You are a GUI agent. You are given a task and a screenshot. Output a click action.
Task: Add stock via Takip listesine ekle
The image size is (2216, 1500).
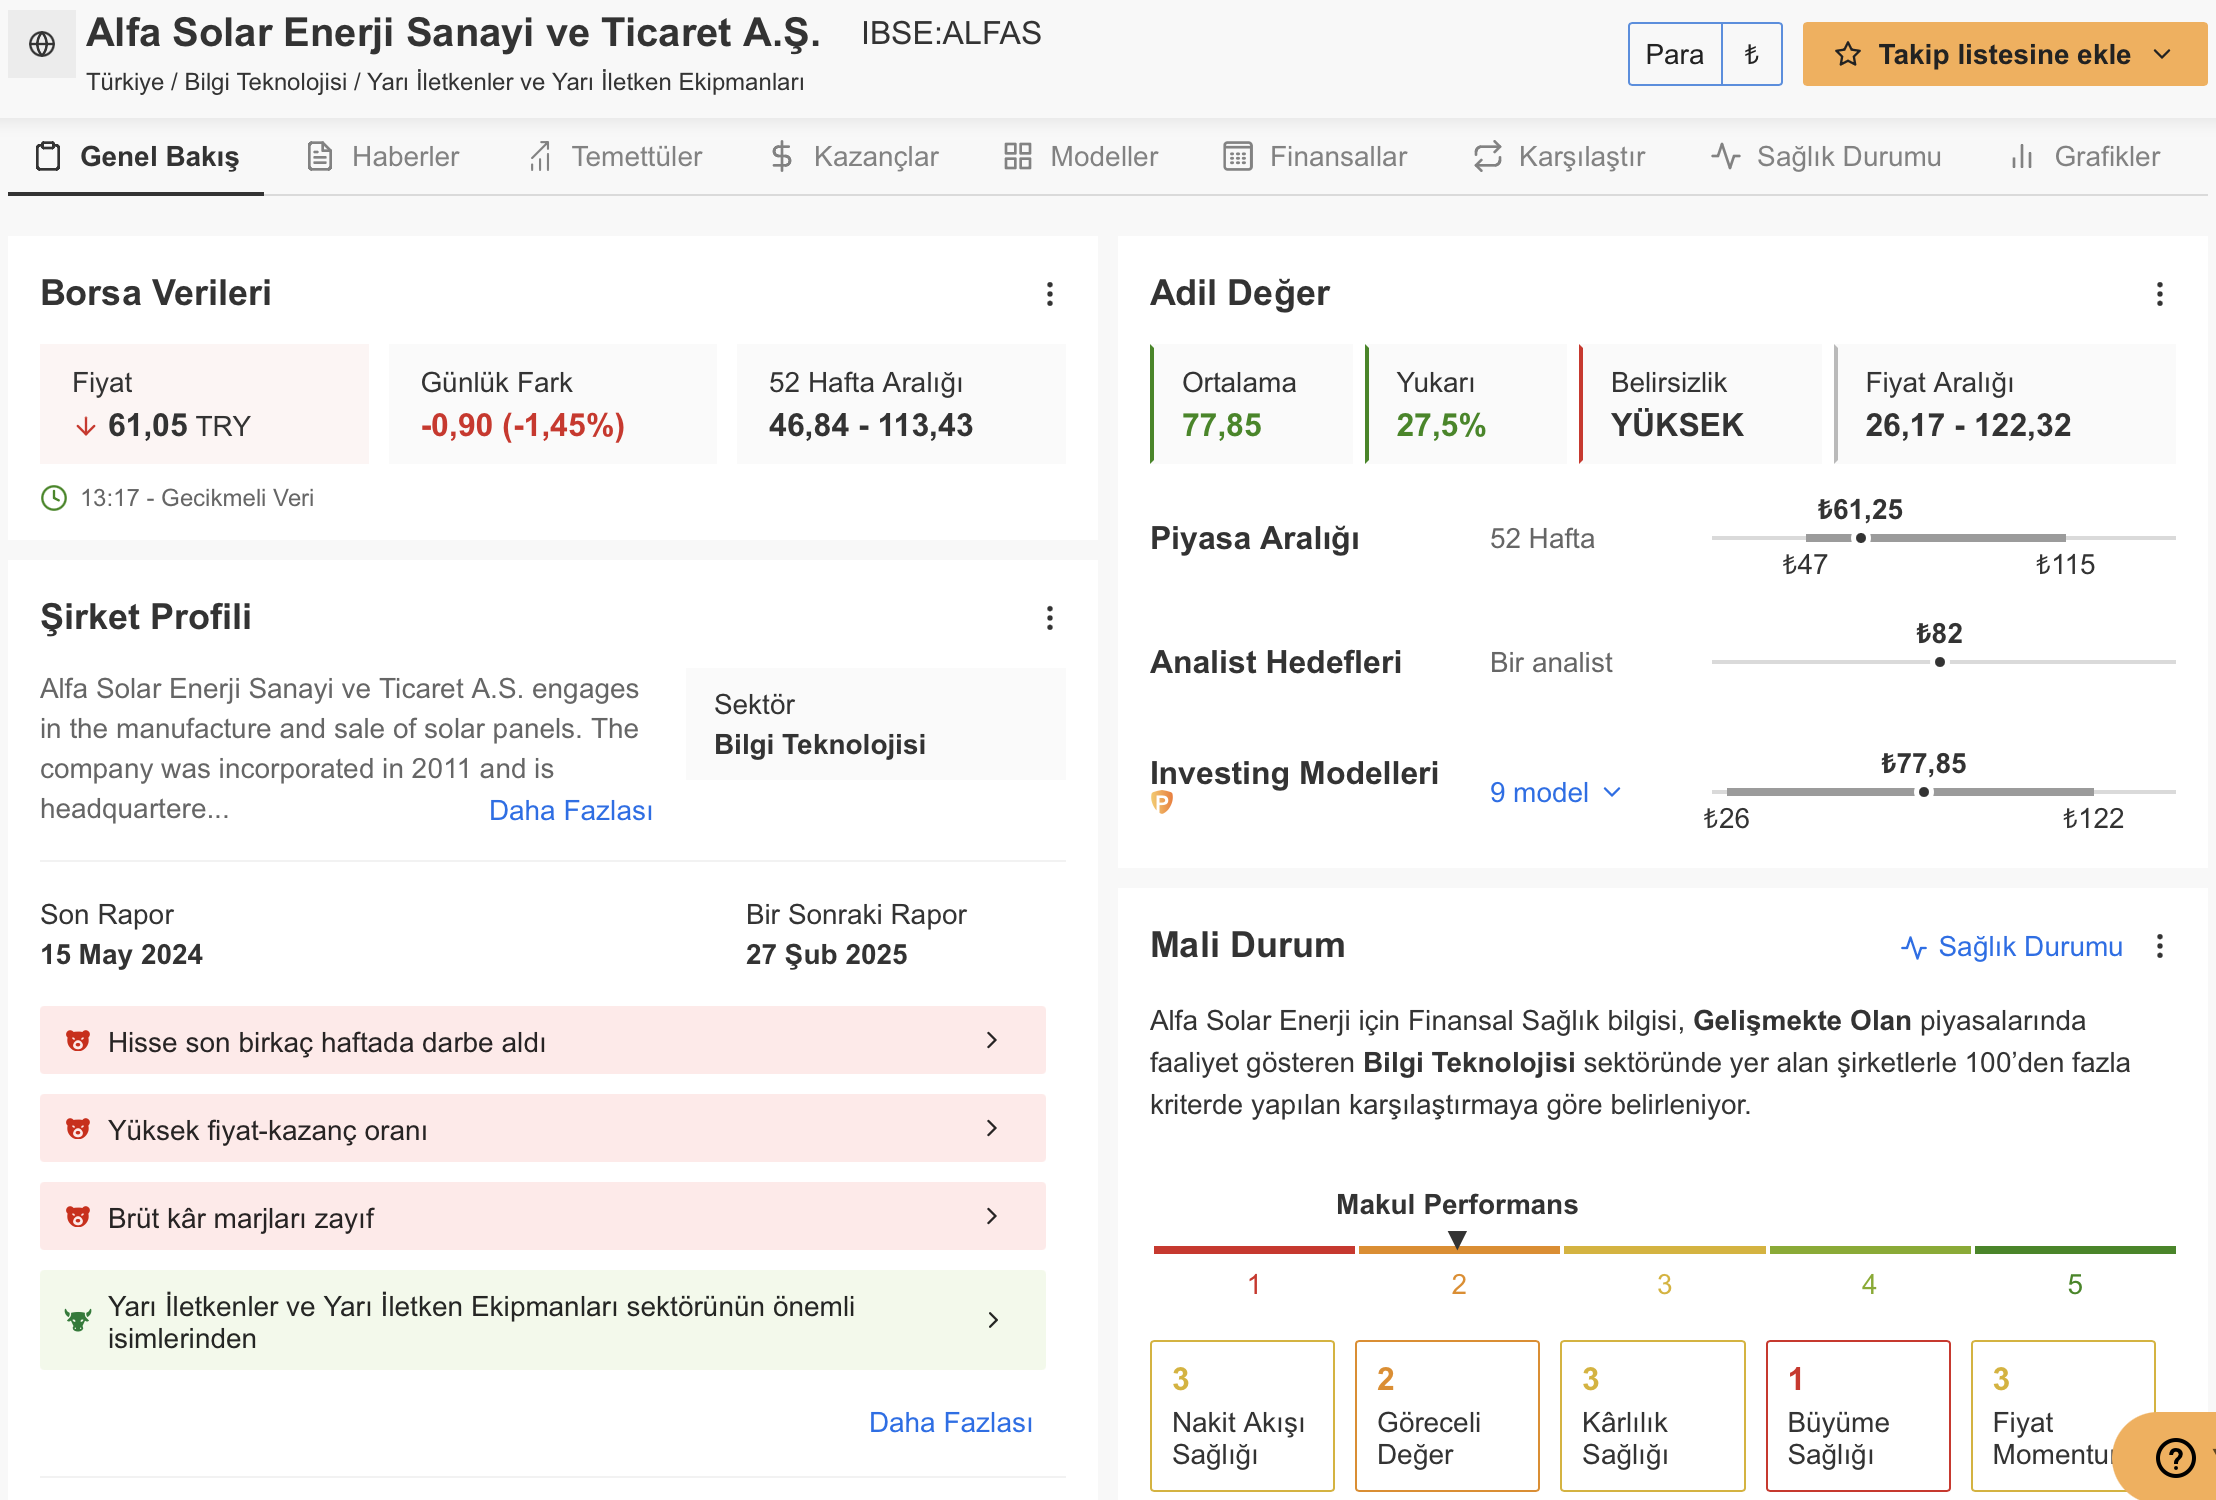(x=2004, y=54)
